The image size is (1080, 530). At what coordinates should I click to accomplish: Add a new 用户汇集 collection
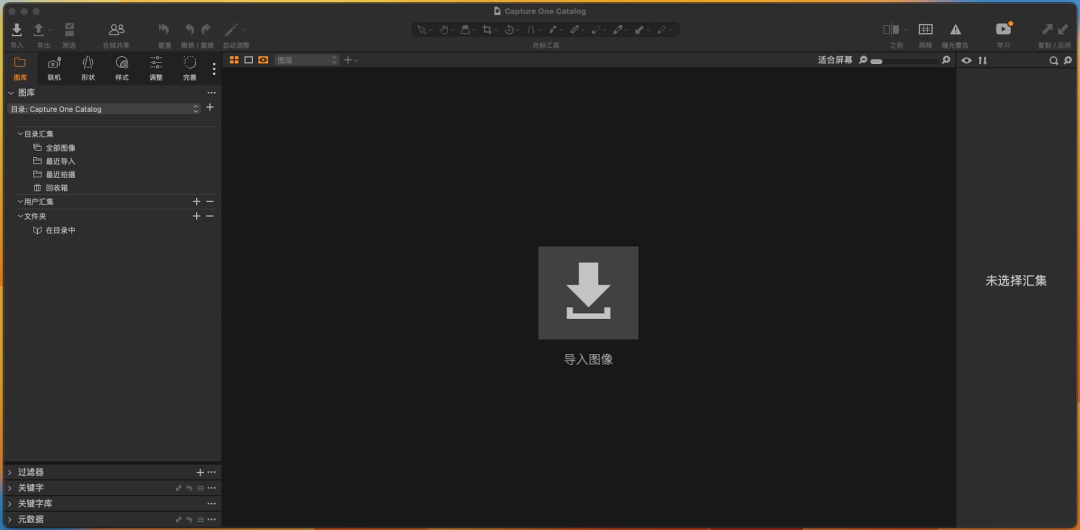click(196, 202)
